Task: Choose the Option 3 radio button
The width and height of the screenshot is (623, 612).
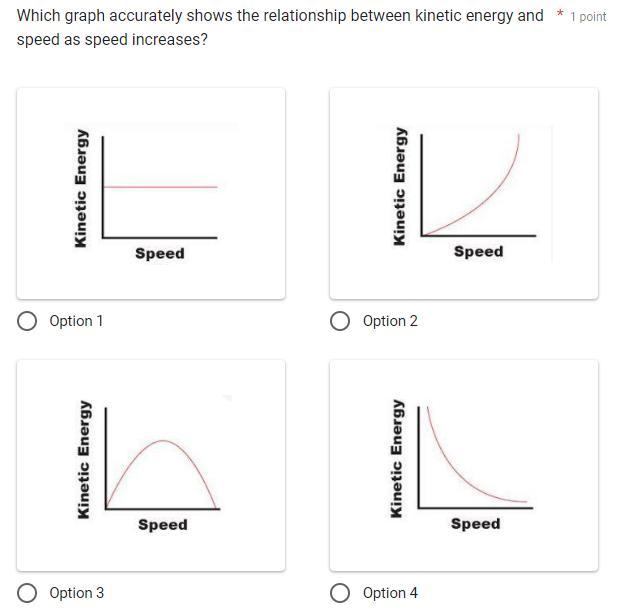Action: (27, 593)
